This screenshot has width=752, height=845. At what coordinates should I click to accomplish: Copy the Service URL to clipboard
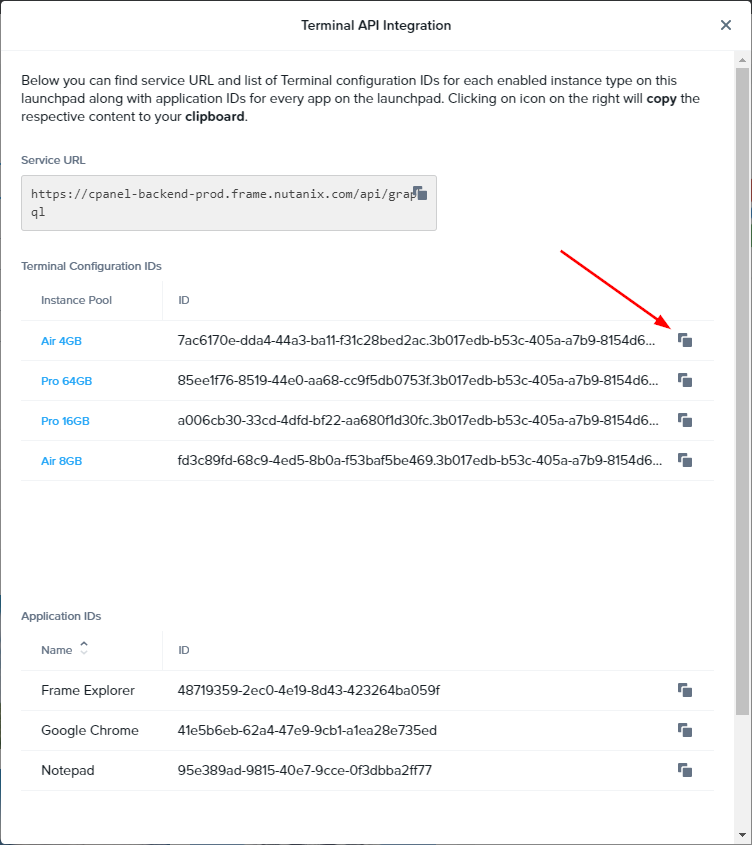[421, 193]
